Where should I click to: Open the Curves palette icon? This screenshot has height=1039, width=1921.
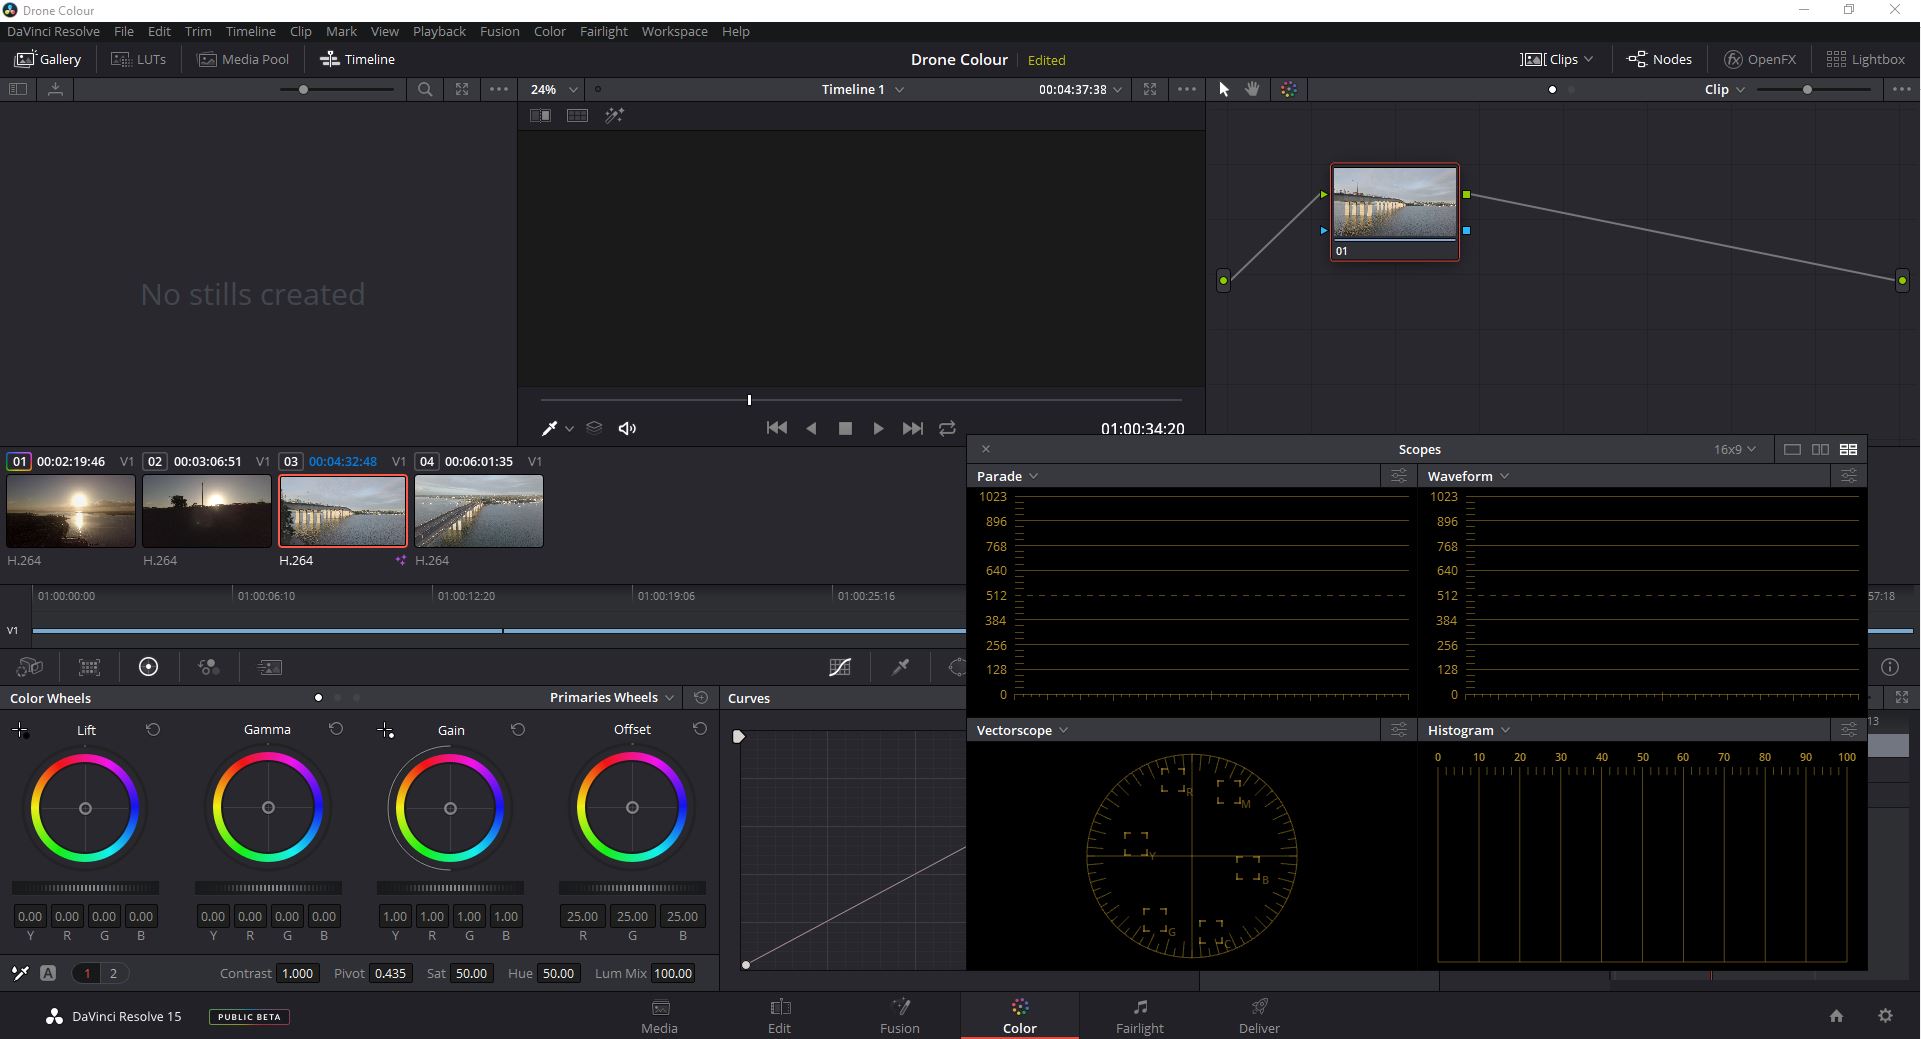pyautogui.click(x=840, y=667)
